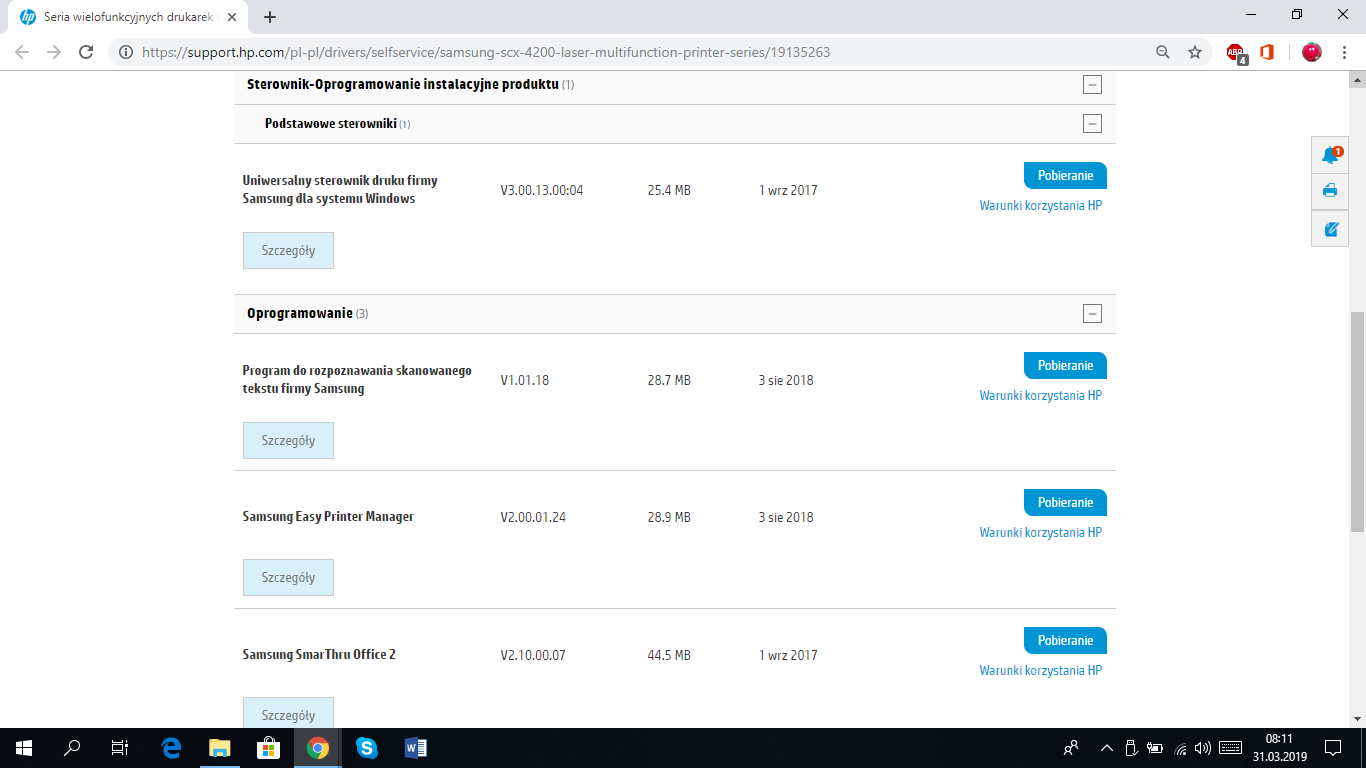Open a new browser tab
1366x768 pixels.
click(x=270, y=17)
